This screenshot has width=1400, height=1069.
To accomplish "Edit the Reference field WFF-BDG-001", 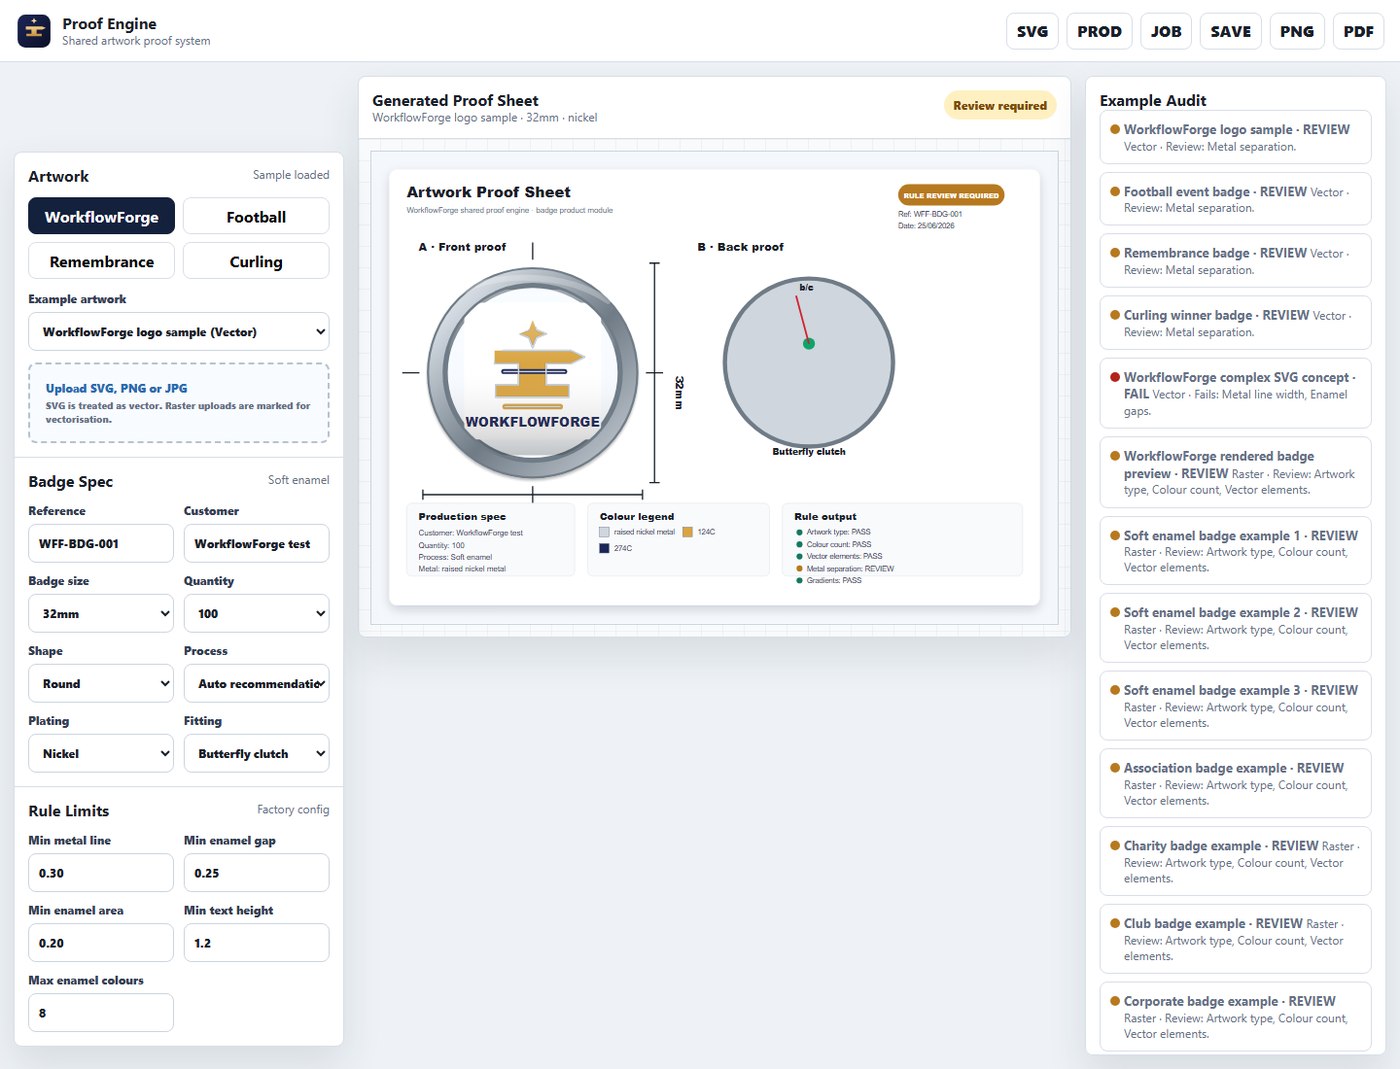I will coord(101,544).
